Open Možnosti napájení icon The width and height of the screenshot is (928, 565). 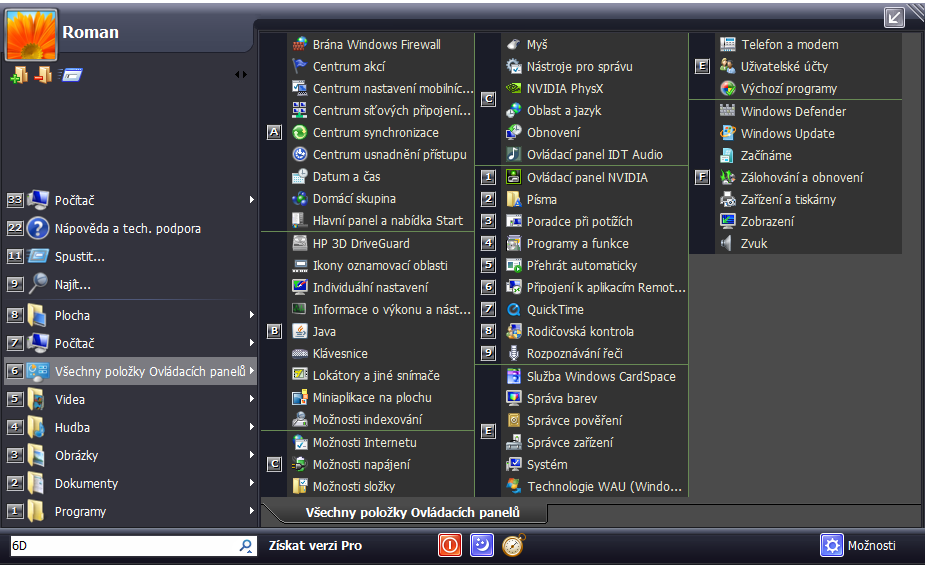point(300,464)
